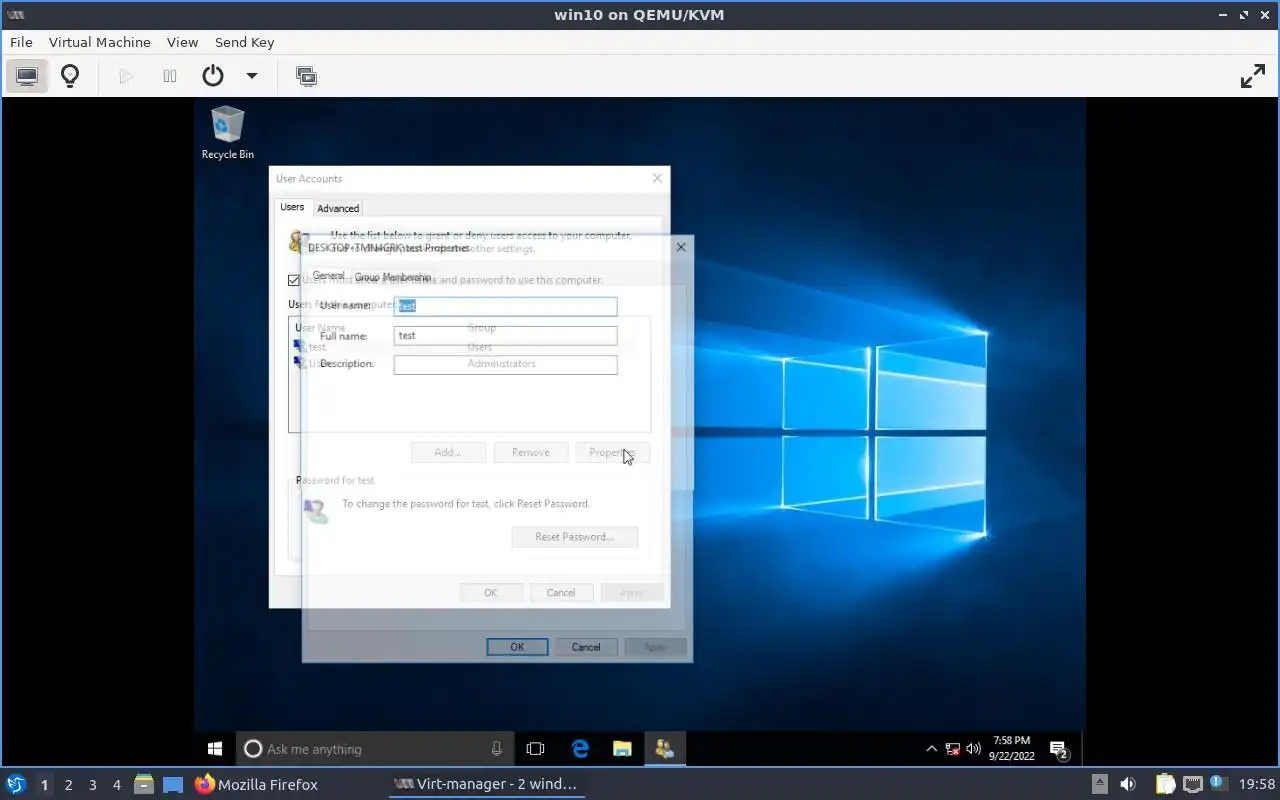Screen dimensions: 1280x800
Task: Click the User name input field
Action: (x=505, y=306)
